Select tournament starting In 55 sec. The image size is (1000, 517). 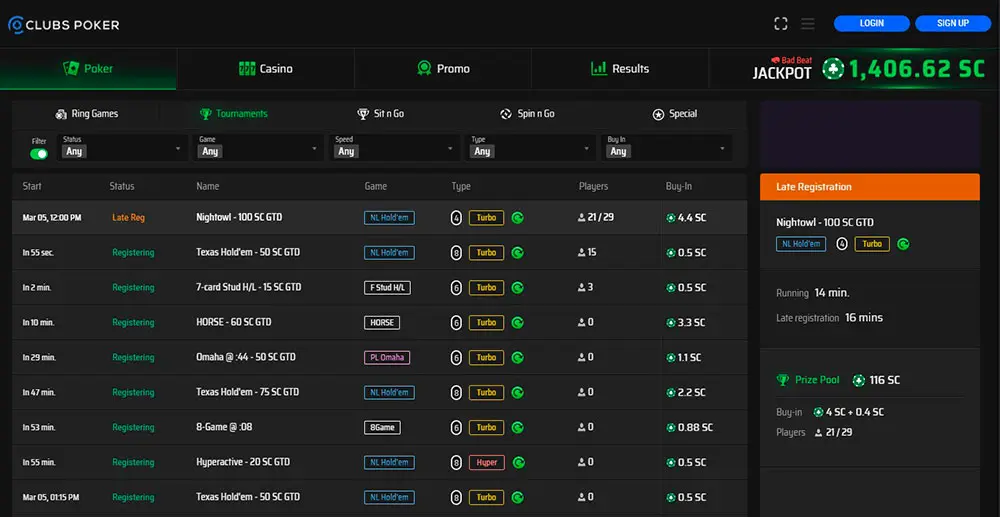point(379,252)
